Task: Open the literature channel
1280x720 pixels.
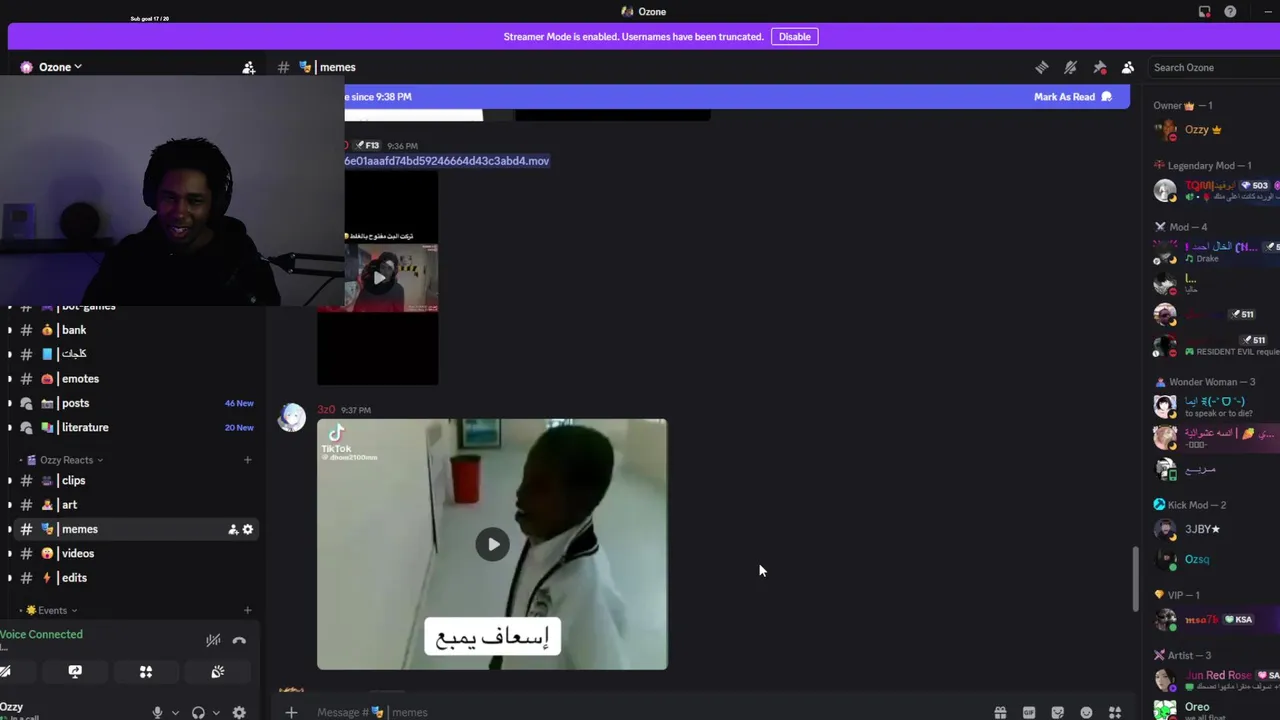Action: (x=85, y=427)
